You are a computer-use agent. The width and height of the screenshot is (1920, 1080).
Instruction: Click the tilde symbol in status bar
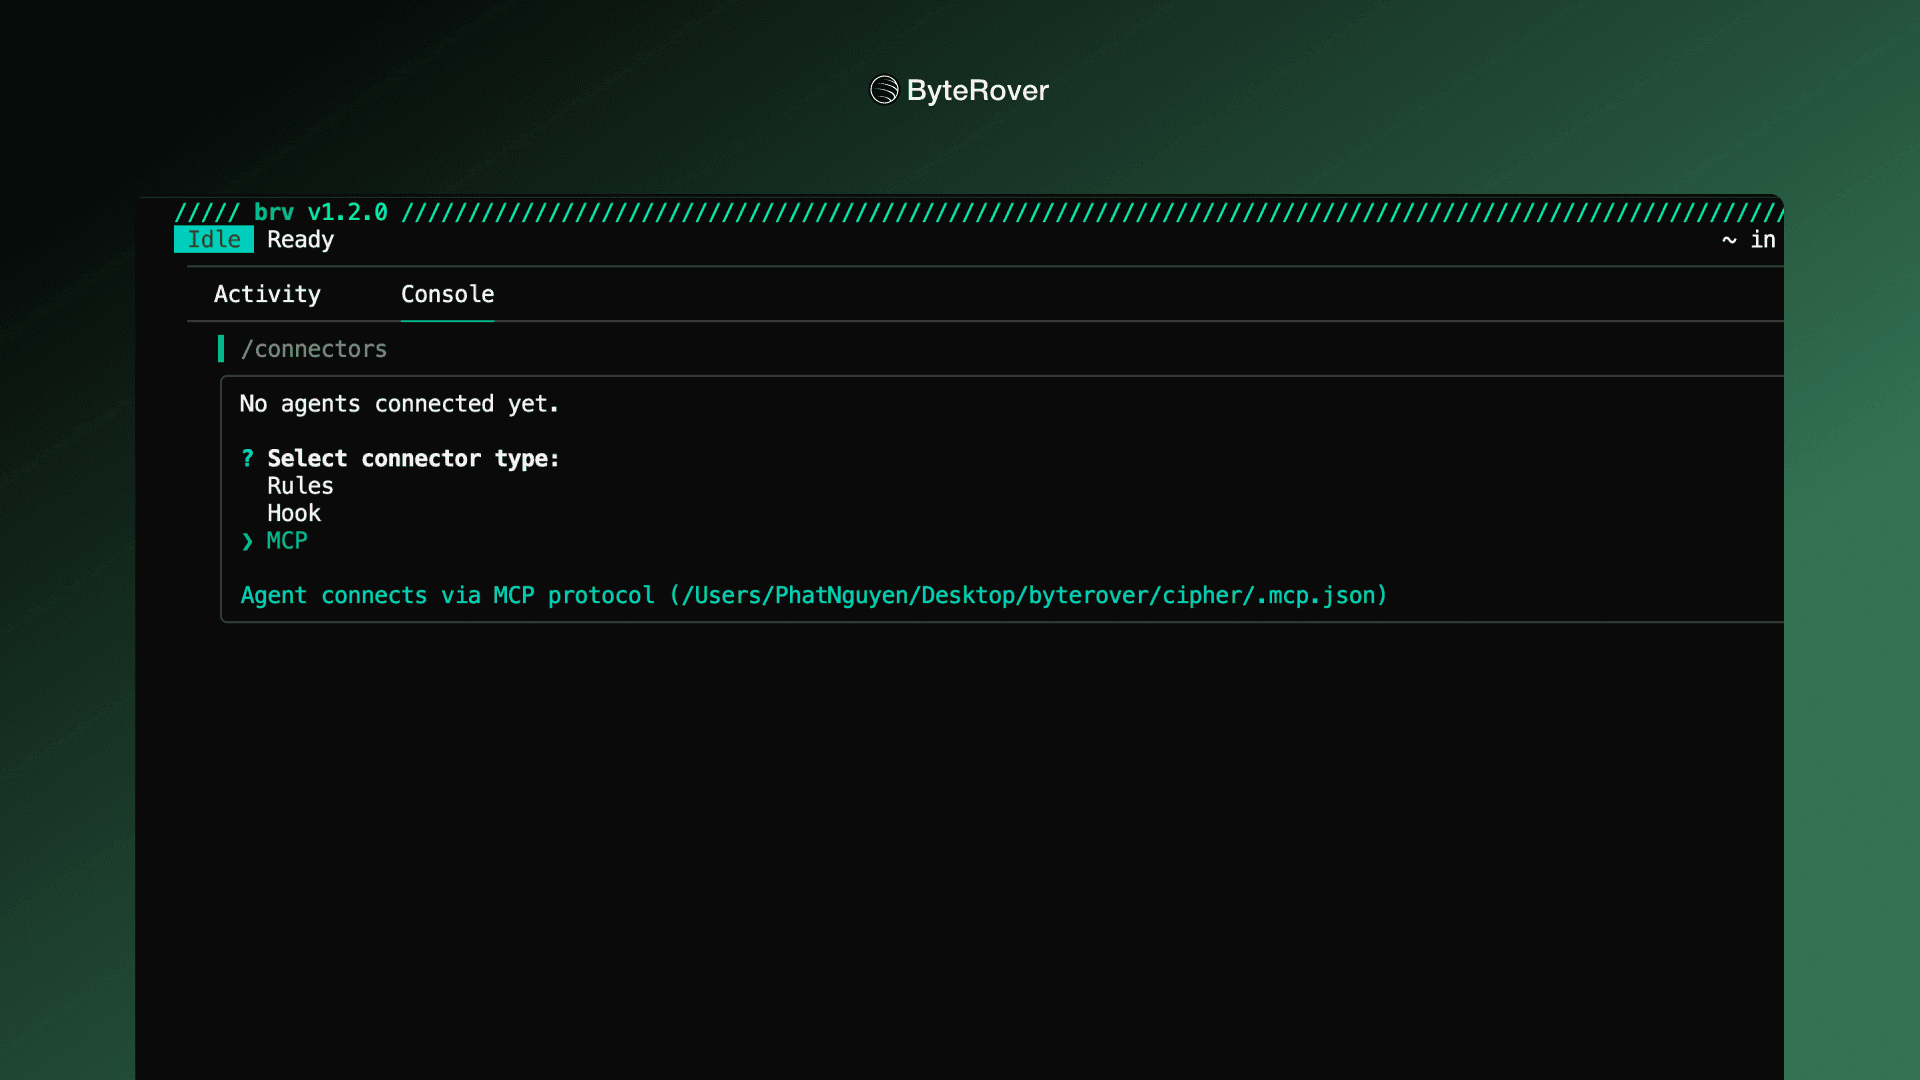1729,240
